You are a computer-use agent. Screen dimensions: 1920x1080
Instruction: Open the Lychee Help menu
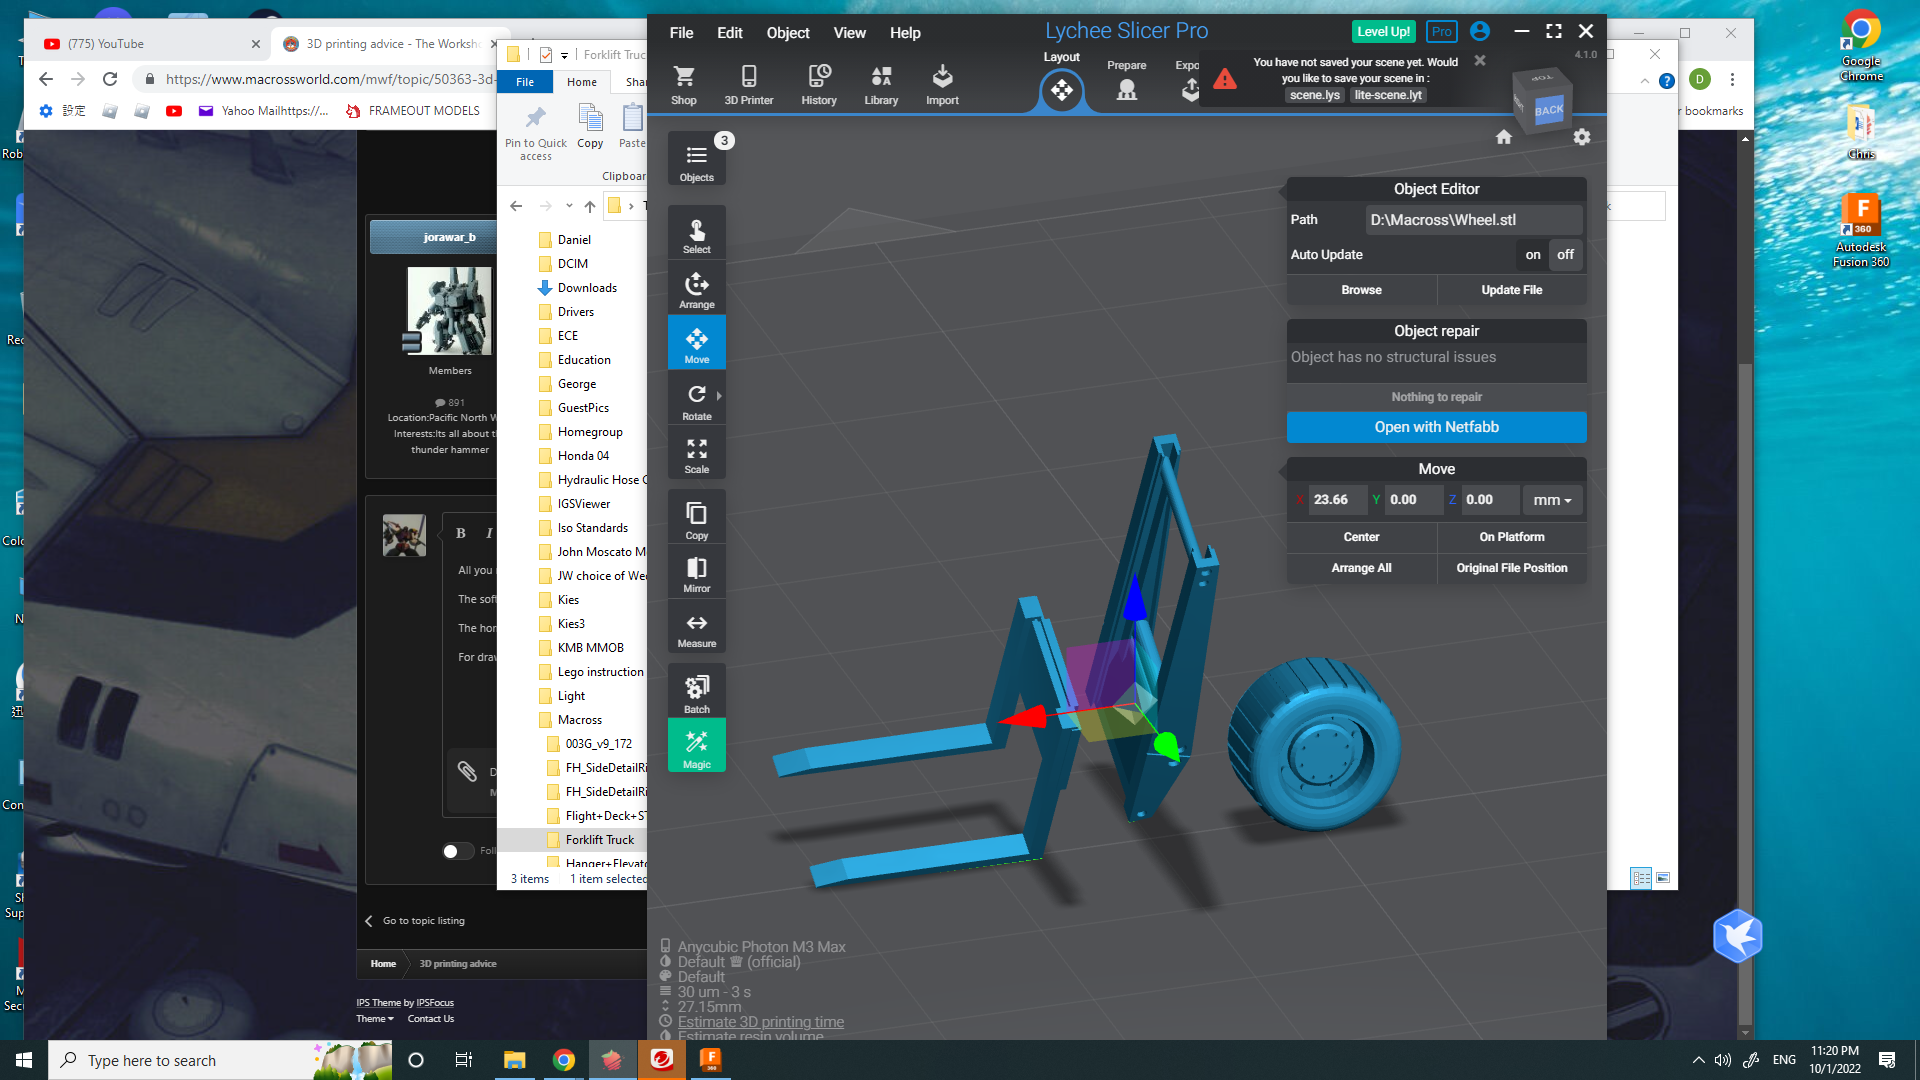[905, 33]
